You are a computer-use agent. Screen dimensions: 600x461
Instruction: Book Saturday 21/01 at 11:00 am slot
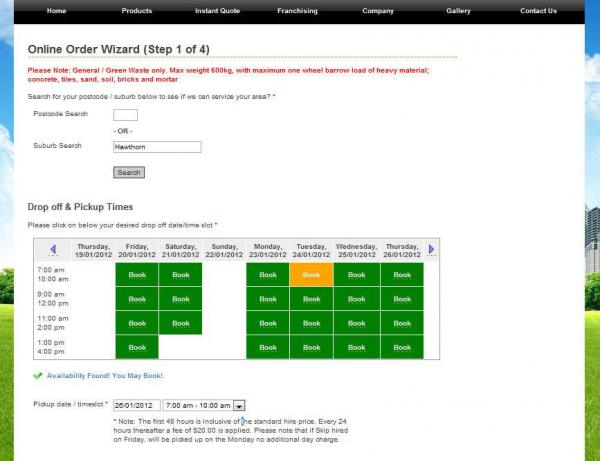click(181, 323)
